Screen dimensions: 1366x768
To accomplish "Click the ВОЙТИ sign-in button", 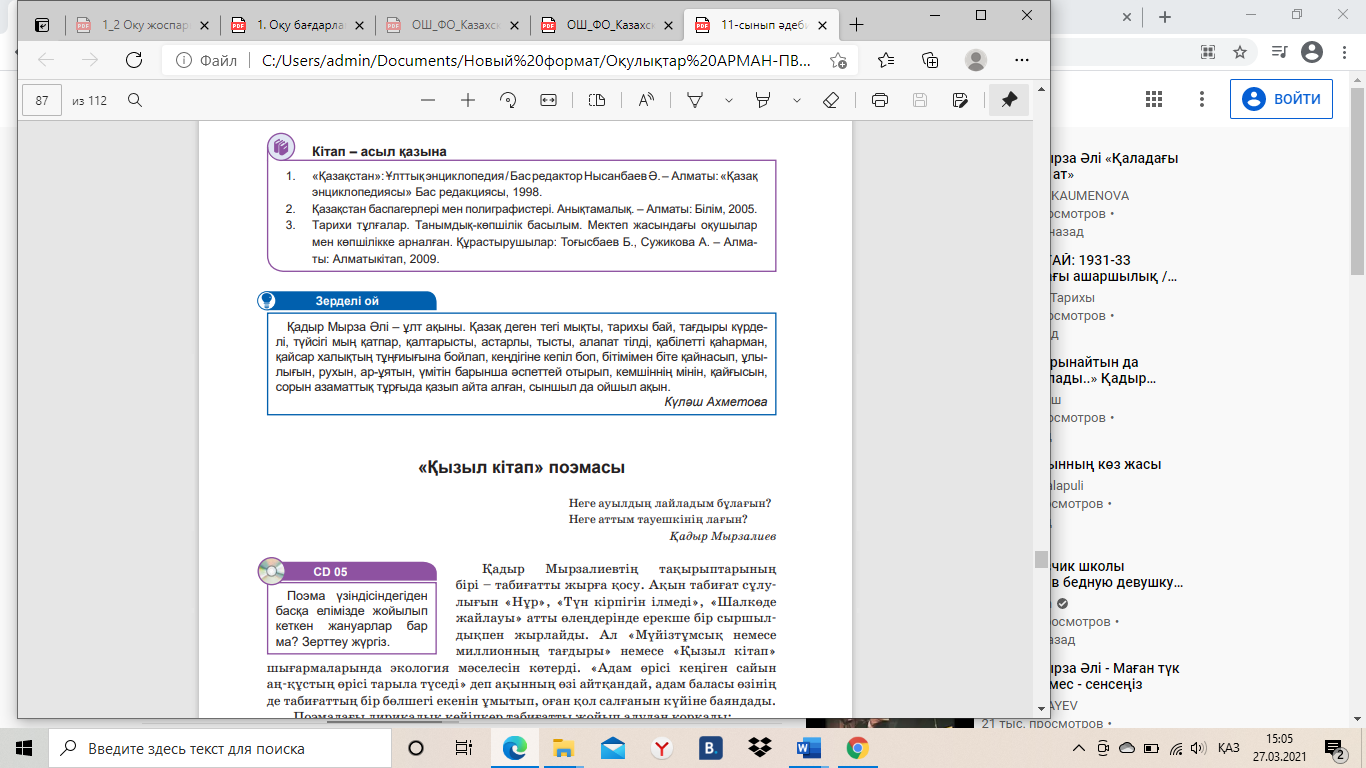I will pos(1282,99).
